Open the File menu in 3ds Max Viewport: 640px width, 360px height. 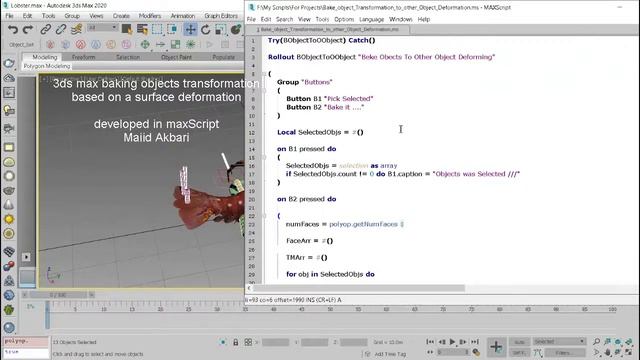pos(9,16)
